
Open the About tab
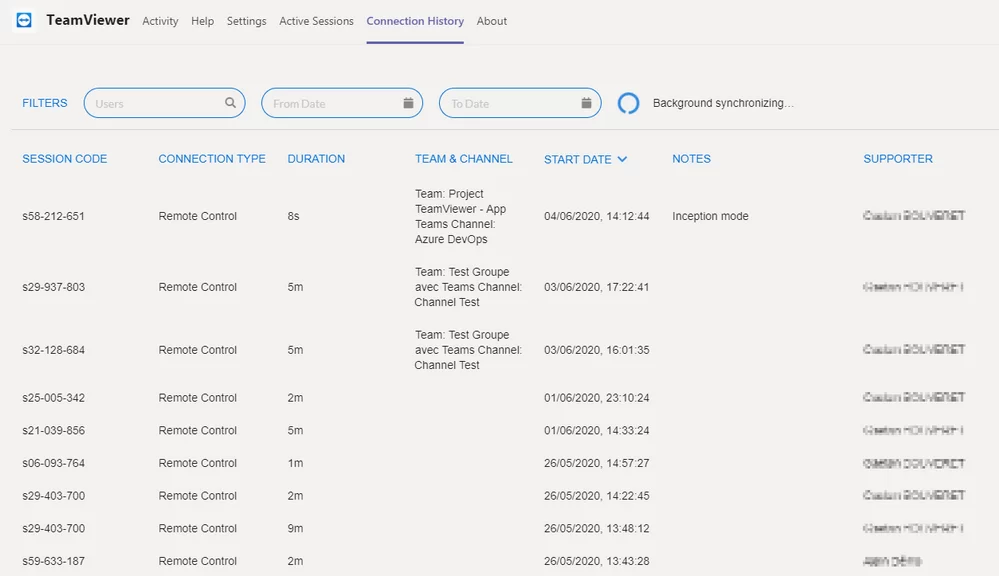[492, 21]
